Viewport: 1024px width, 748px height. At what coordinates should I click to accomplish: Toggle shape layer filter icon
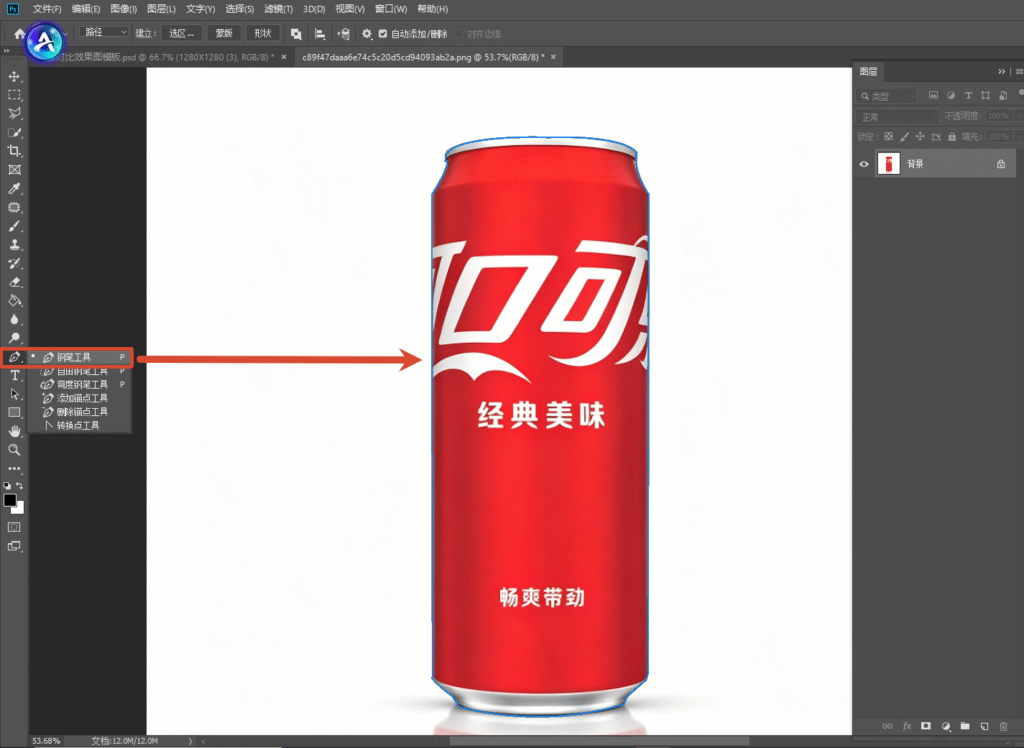(985, 95)
